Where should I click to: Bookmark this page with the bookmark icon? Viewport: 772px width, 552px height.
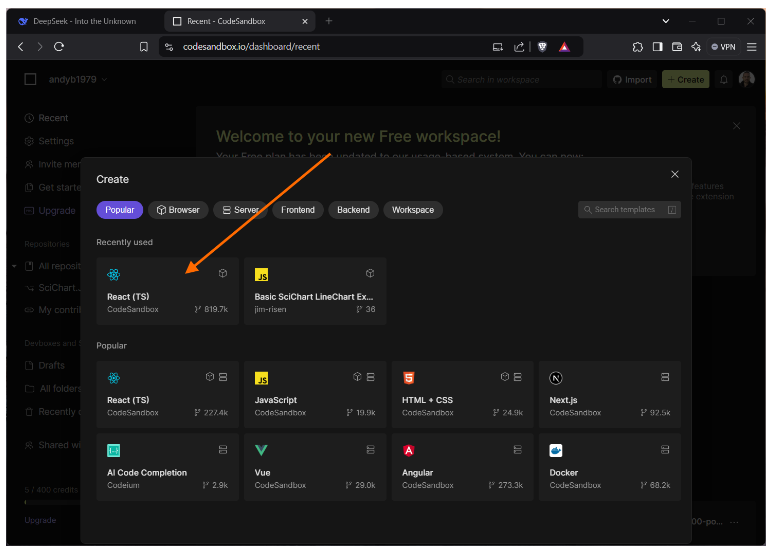[144, 47]
